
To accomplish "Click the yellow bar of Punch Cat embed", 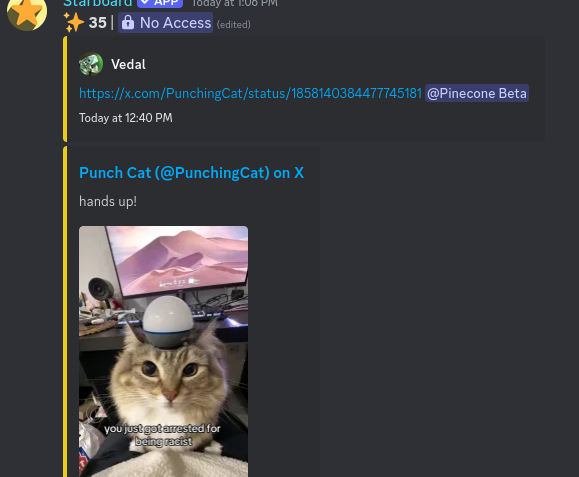I will tap(65, 312).
